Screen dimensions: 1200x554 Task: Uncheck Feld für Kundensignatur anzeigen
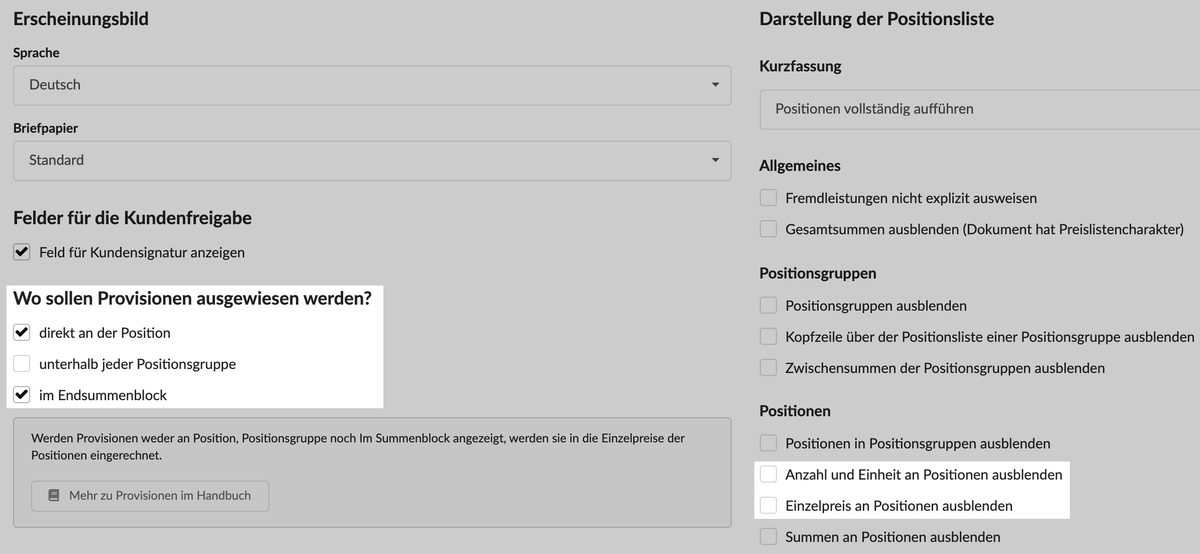click(22, 252)
